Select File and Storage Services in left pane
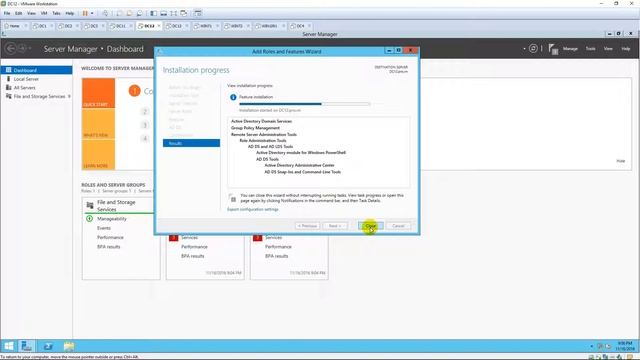Screen dimensions: 640x360 pos(36,96)
